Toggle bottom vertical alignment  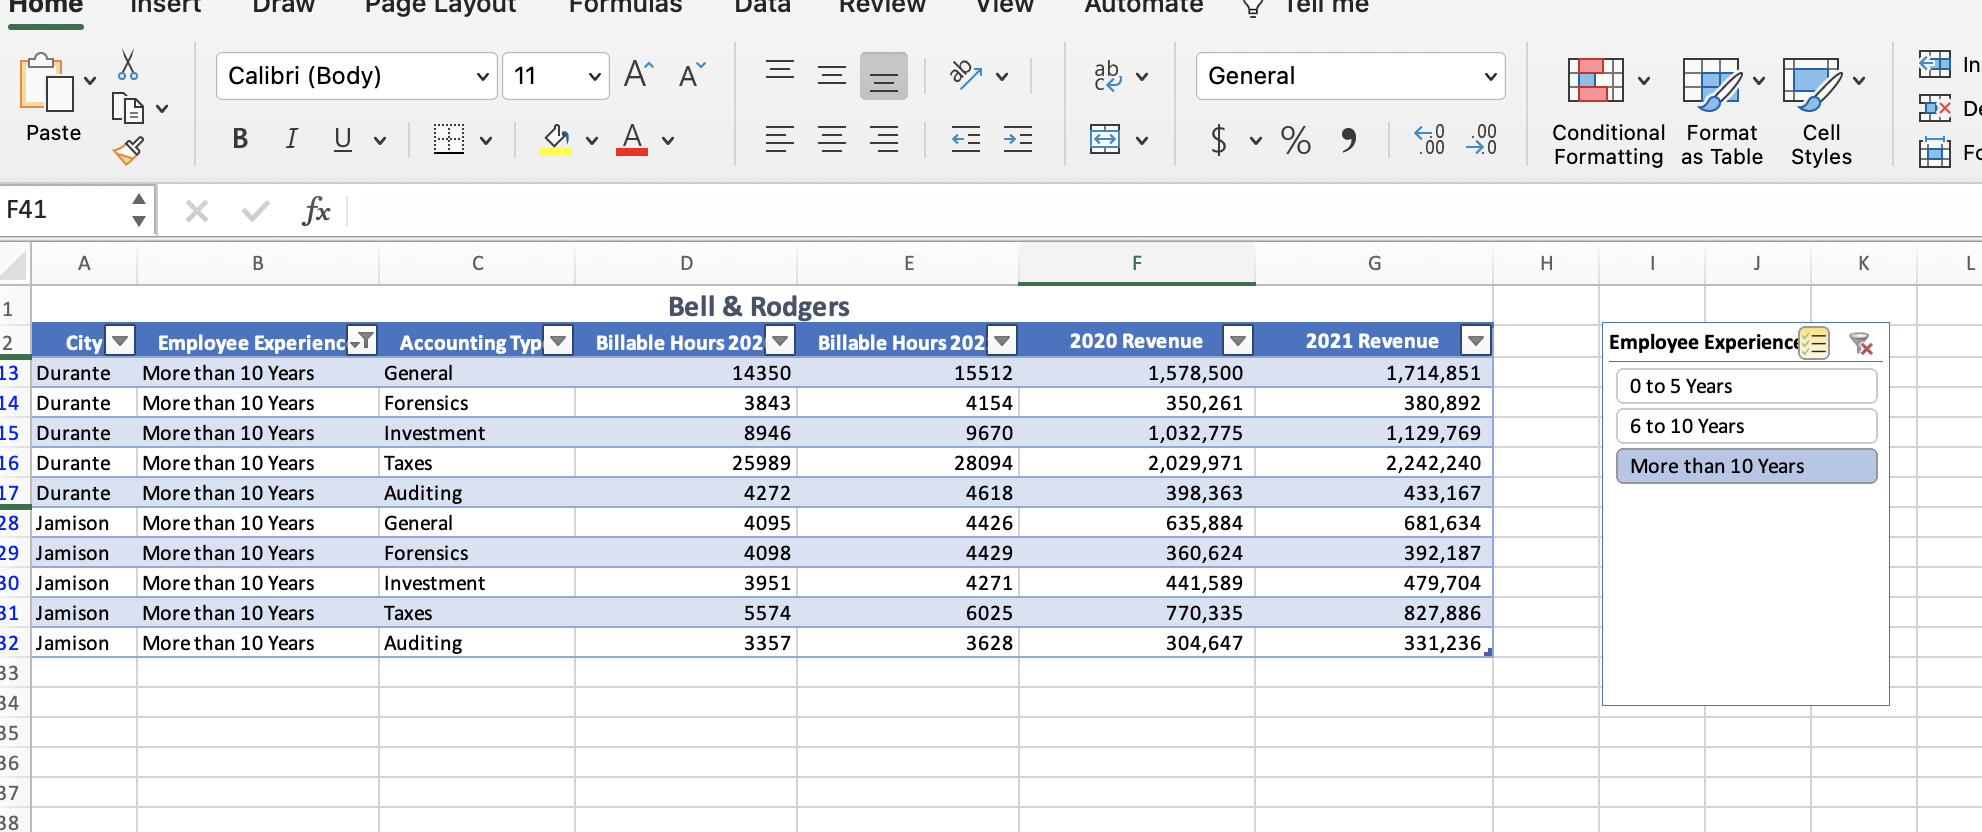click(x=884, y=76)
